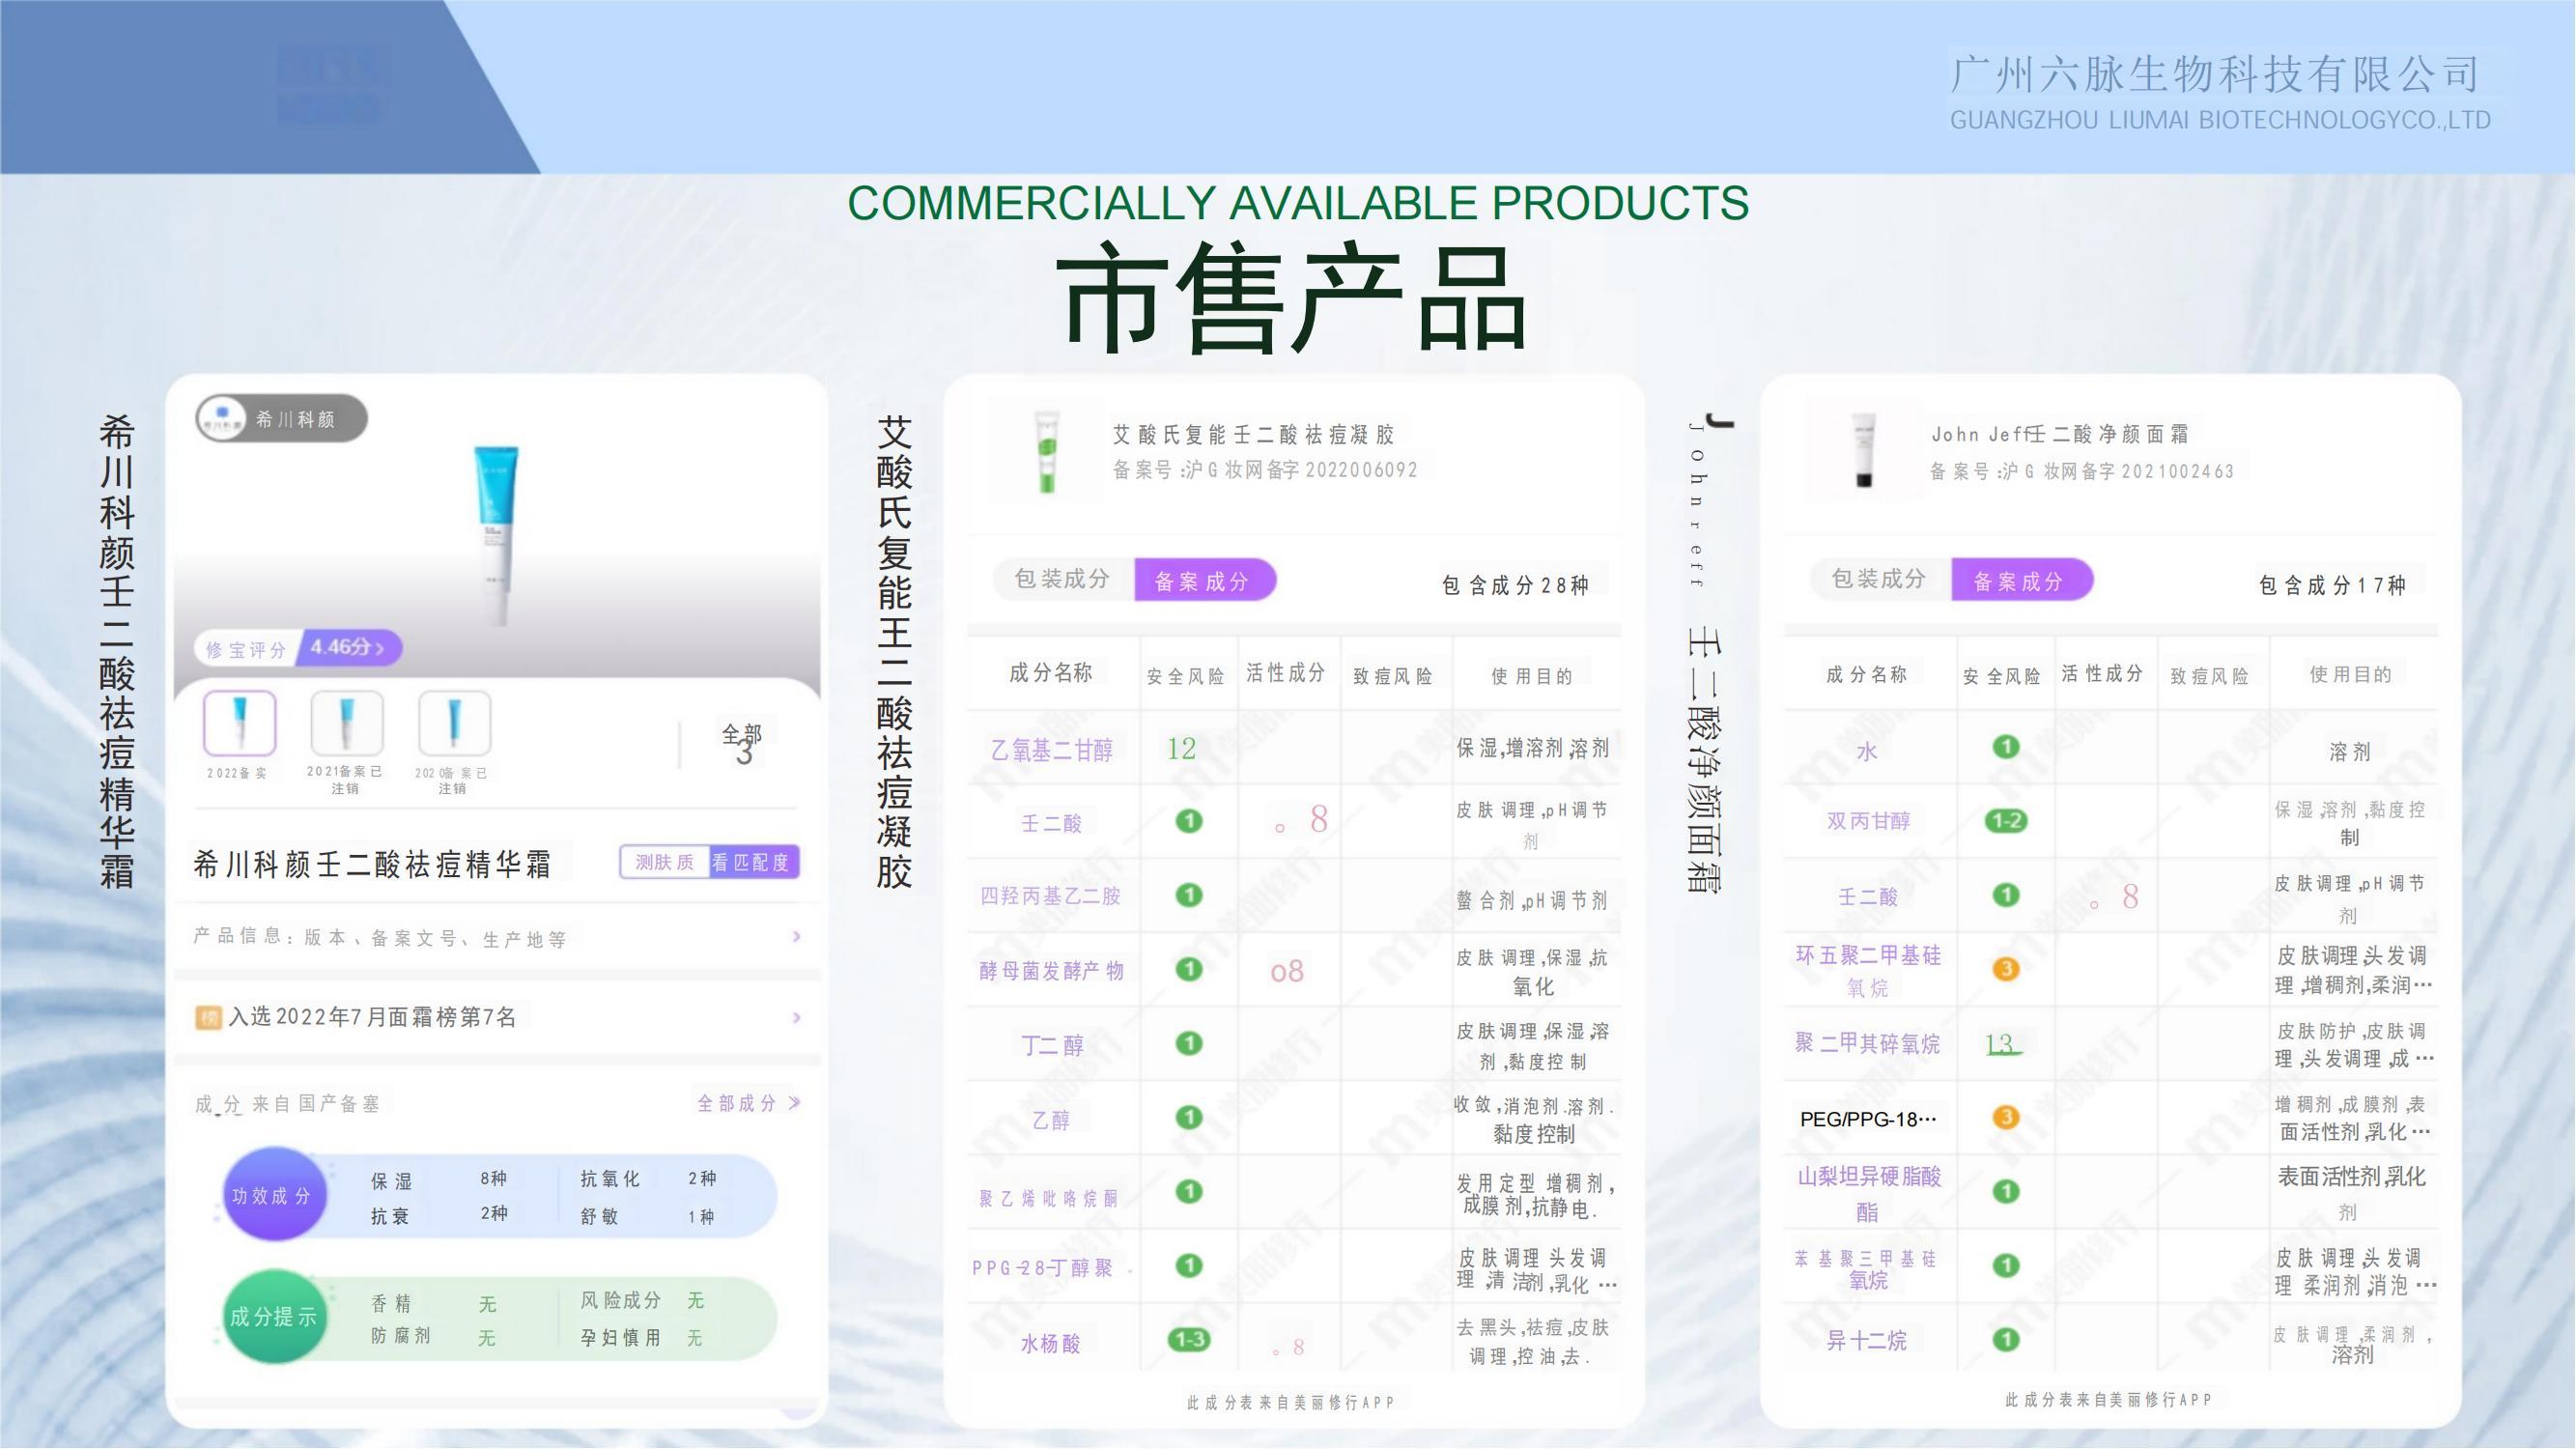Screen dimensions: 2576x1449
Task: Select the 2022备案 product thumbnail
Action: coord(239,723)
